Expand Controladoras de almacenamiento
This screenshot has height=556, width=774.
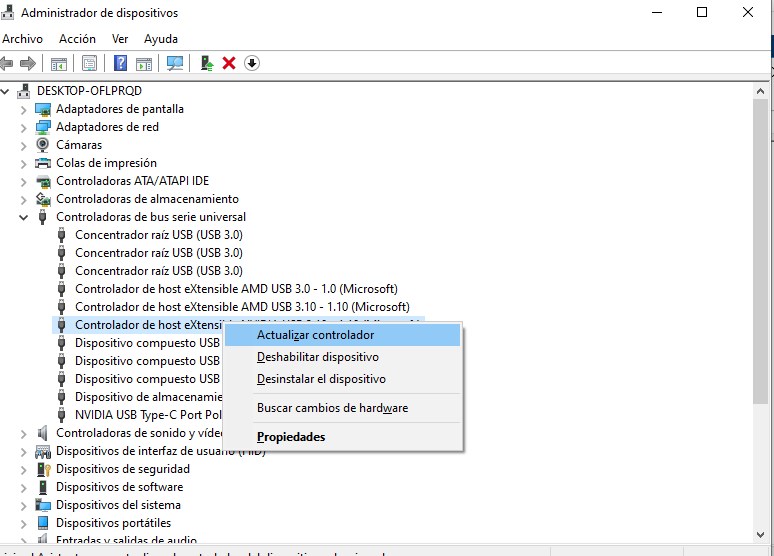[x=23, y=199]
